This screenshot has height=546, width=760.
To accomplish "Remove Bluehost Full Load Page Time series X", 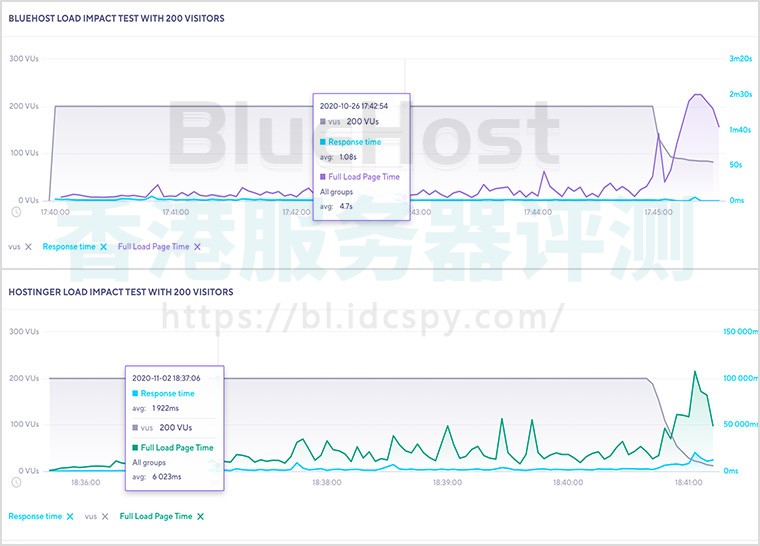I will [x=197, y=246].
